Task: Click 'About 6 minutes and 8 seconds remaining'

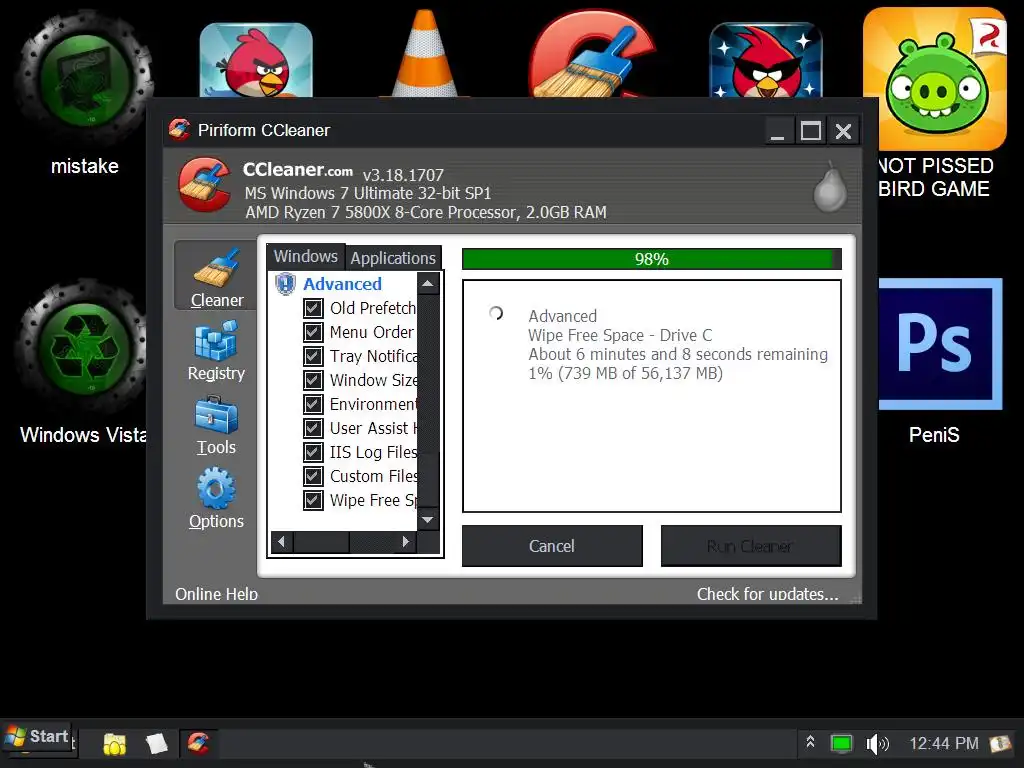Action: click(678, 354)
